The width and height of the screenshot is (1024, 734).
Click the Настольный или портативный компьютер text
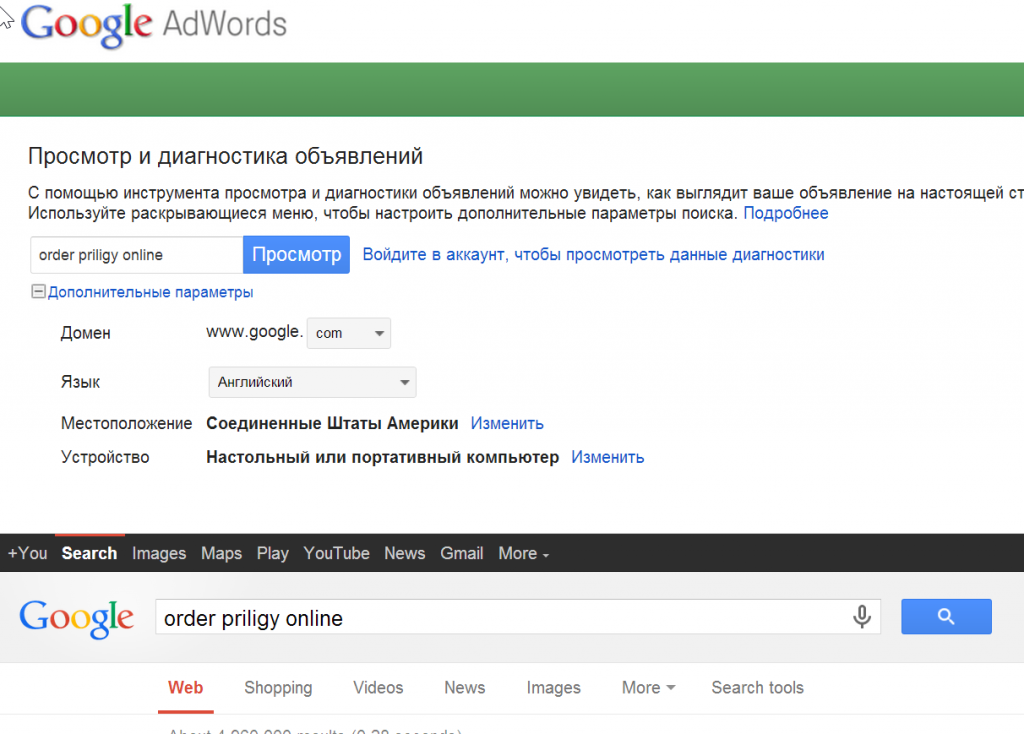click(383, 457)
